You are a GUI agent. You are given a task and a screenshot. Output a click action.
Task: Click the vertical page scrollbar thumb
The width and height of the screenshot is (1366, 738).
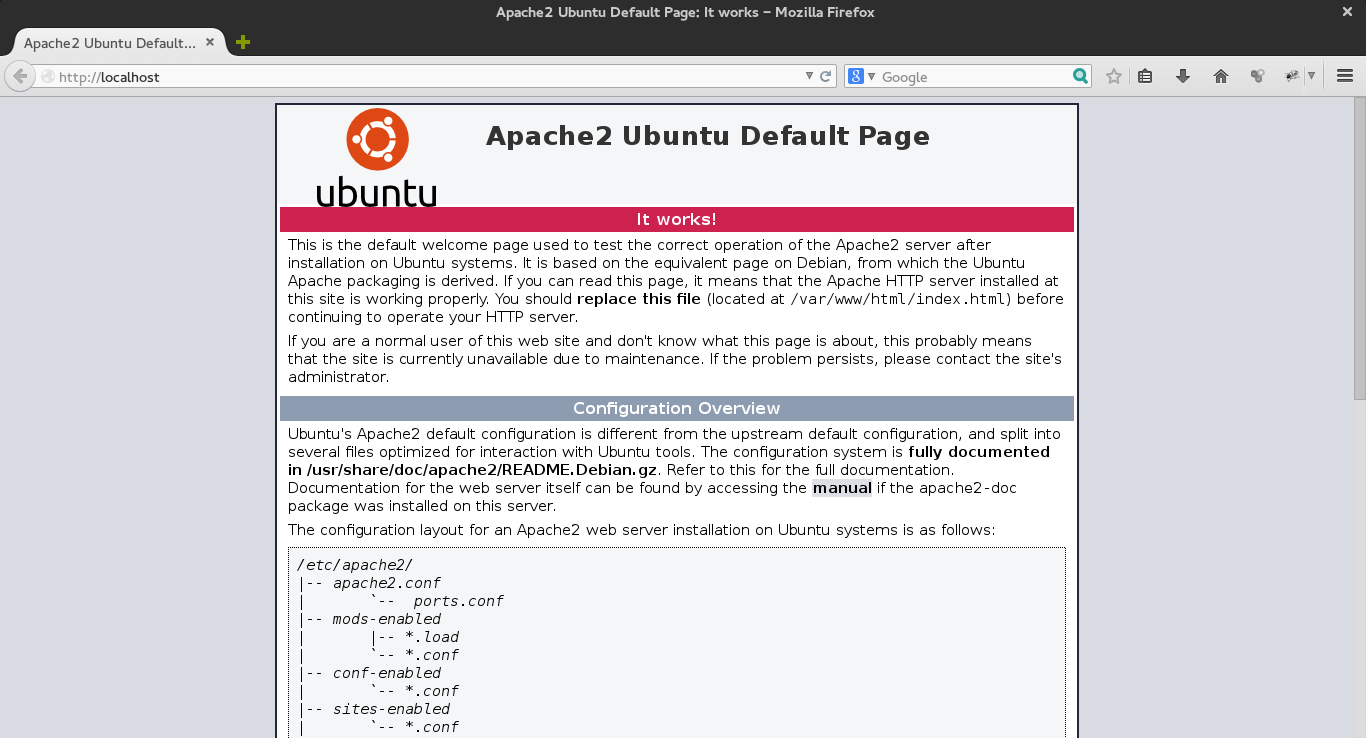pyautogui.click(x=1359, y=250)
